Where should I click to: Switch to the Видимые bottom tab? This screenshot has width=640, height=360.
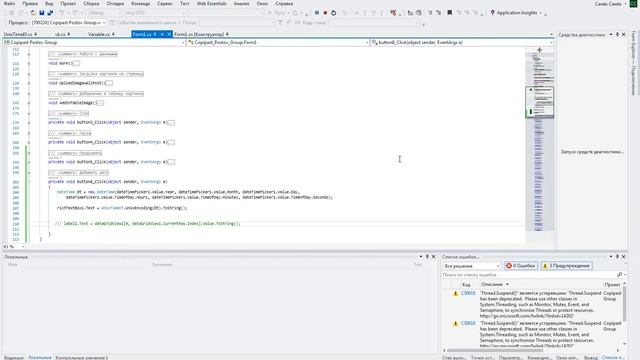point(14,358)
